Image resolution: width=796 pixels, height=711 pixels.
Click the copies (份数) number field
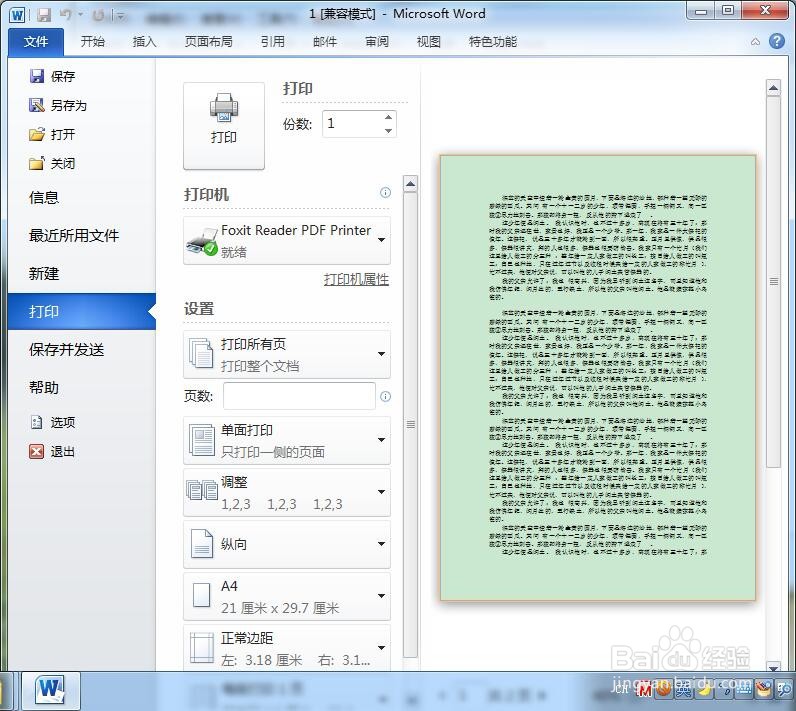pyautogui.click(x=352, y=124)
